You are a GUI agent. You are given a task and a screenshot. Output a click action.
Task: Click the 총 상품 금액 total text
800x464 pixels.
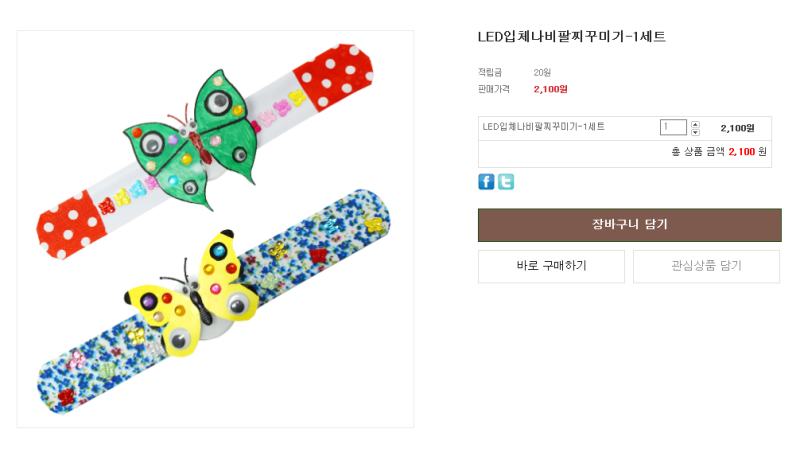click(697, 152)
